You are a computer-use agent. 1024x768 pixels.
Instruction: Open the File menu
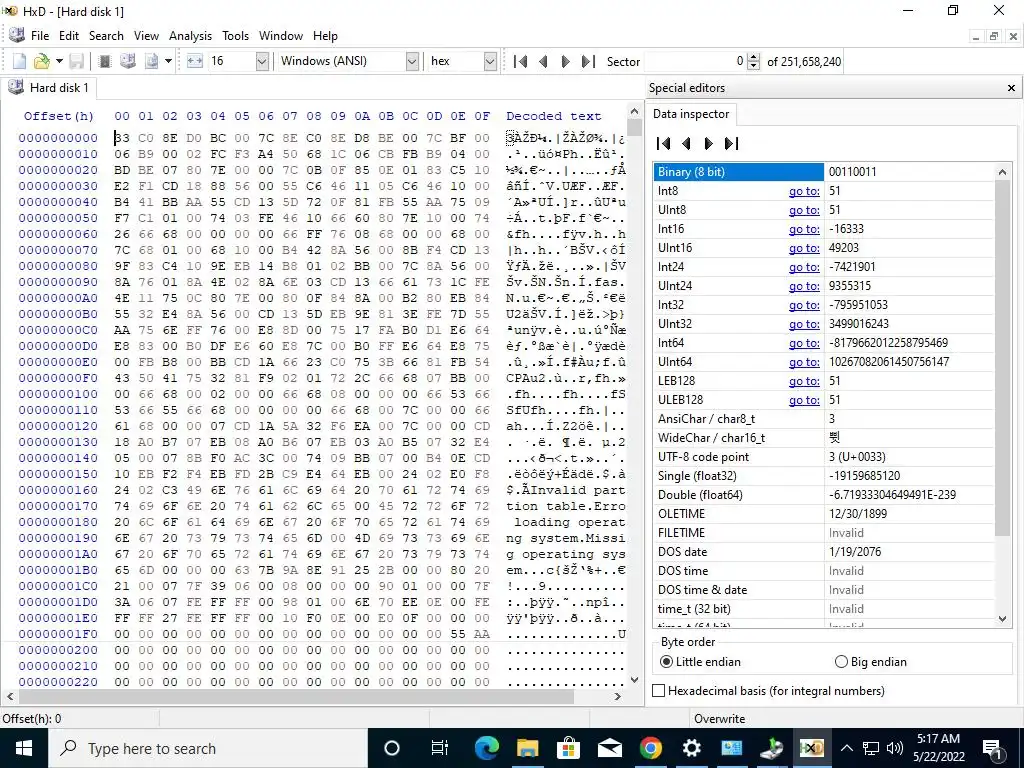pyautogui.click(x=39, y=36)
